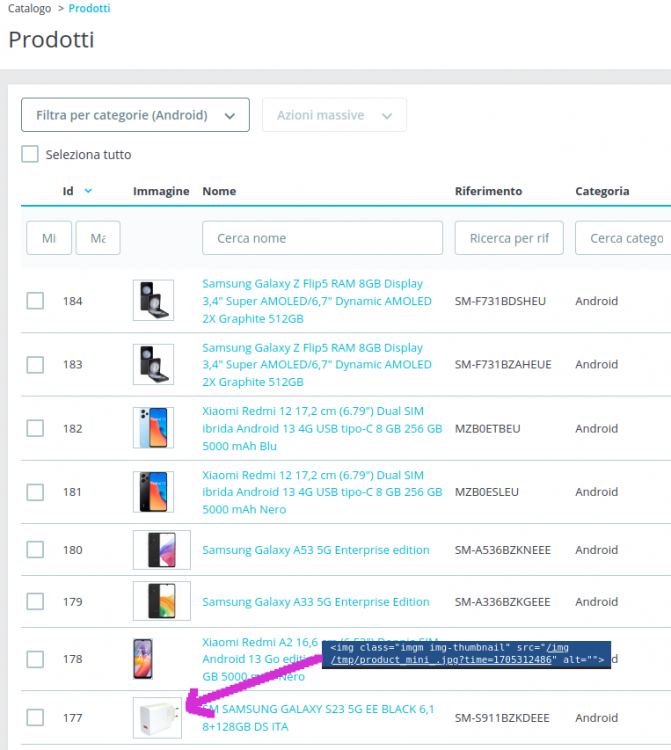The image size is (671, 750).
Task: Check the Seleziona tutto checkbox
Action: [x=30, y=154]
